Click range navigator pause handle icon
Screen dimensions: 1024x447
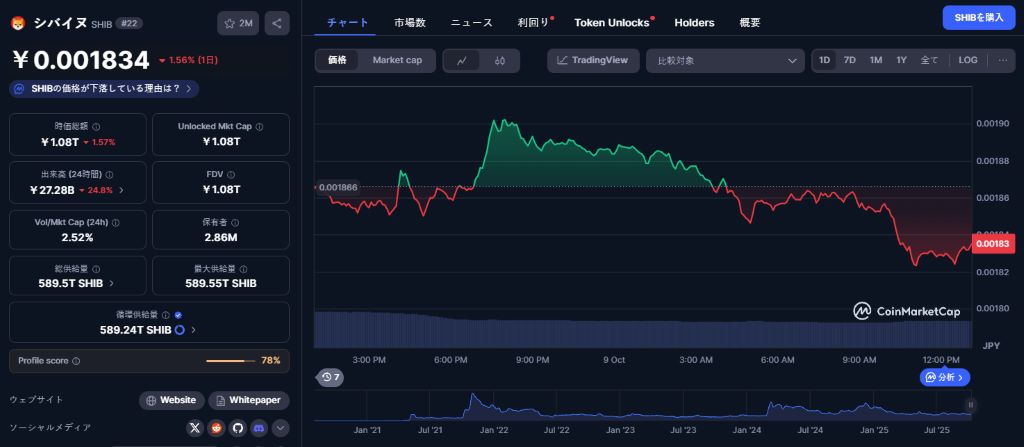(x=971, y=405)
